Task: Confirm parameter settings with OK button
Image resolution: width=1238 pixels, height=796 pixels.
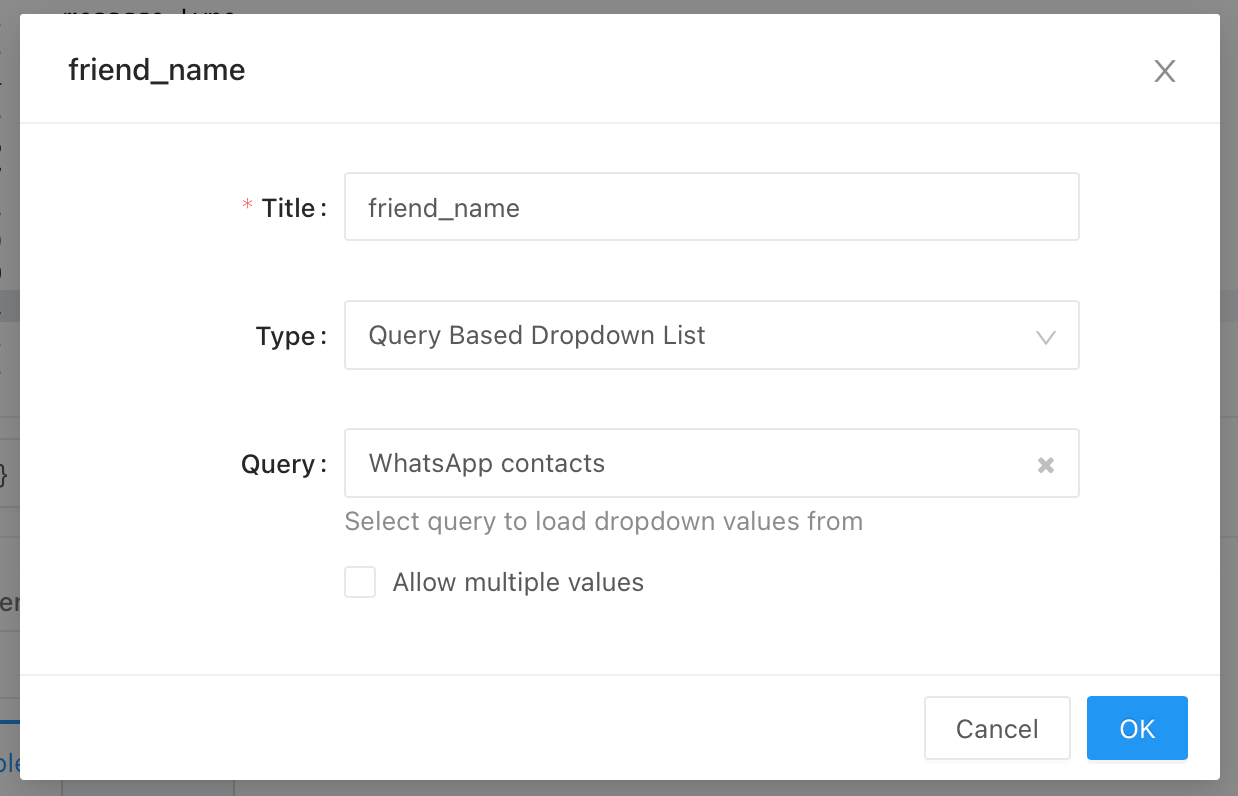Action: pos(1137,728)
